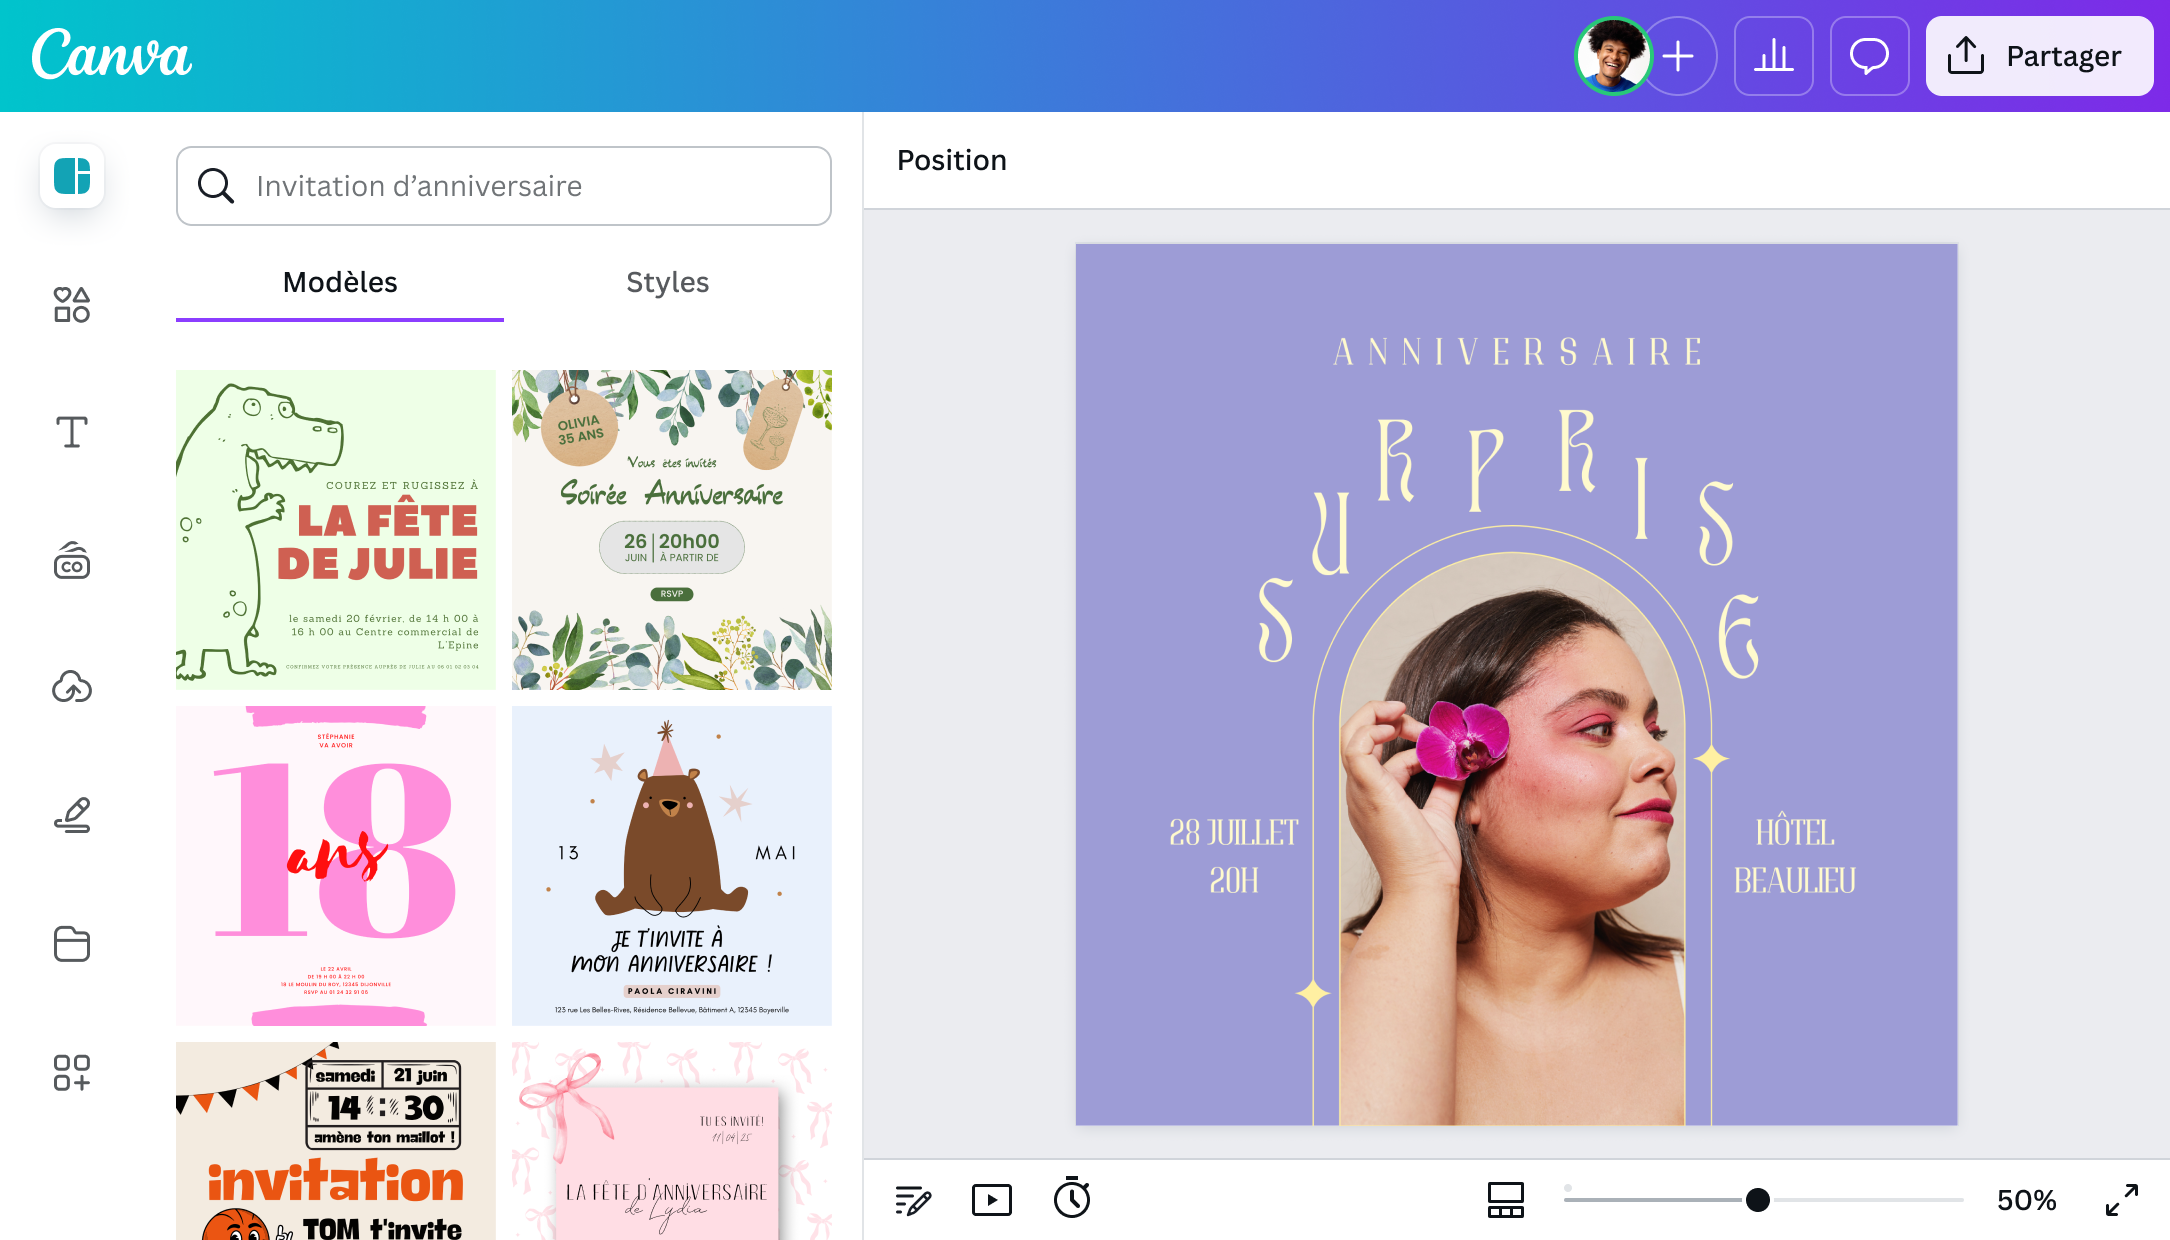Start presentation with the play icon
The width and height of the screenshot is (2170, 1240).
(x=992, y=1200)
